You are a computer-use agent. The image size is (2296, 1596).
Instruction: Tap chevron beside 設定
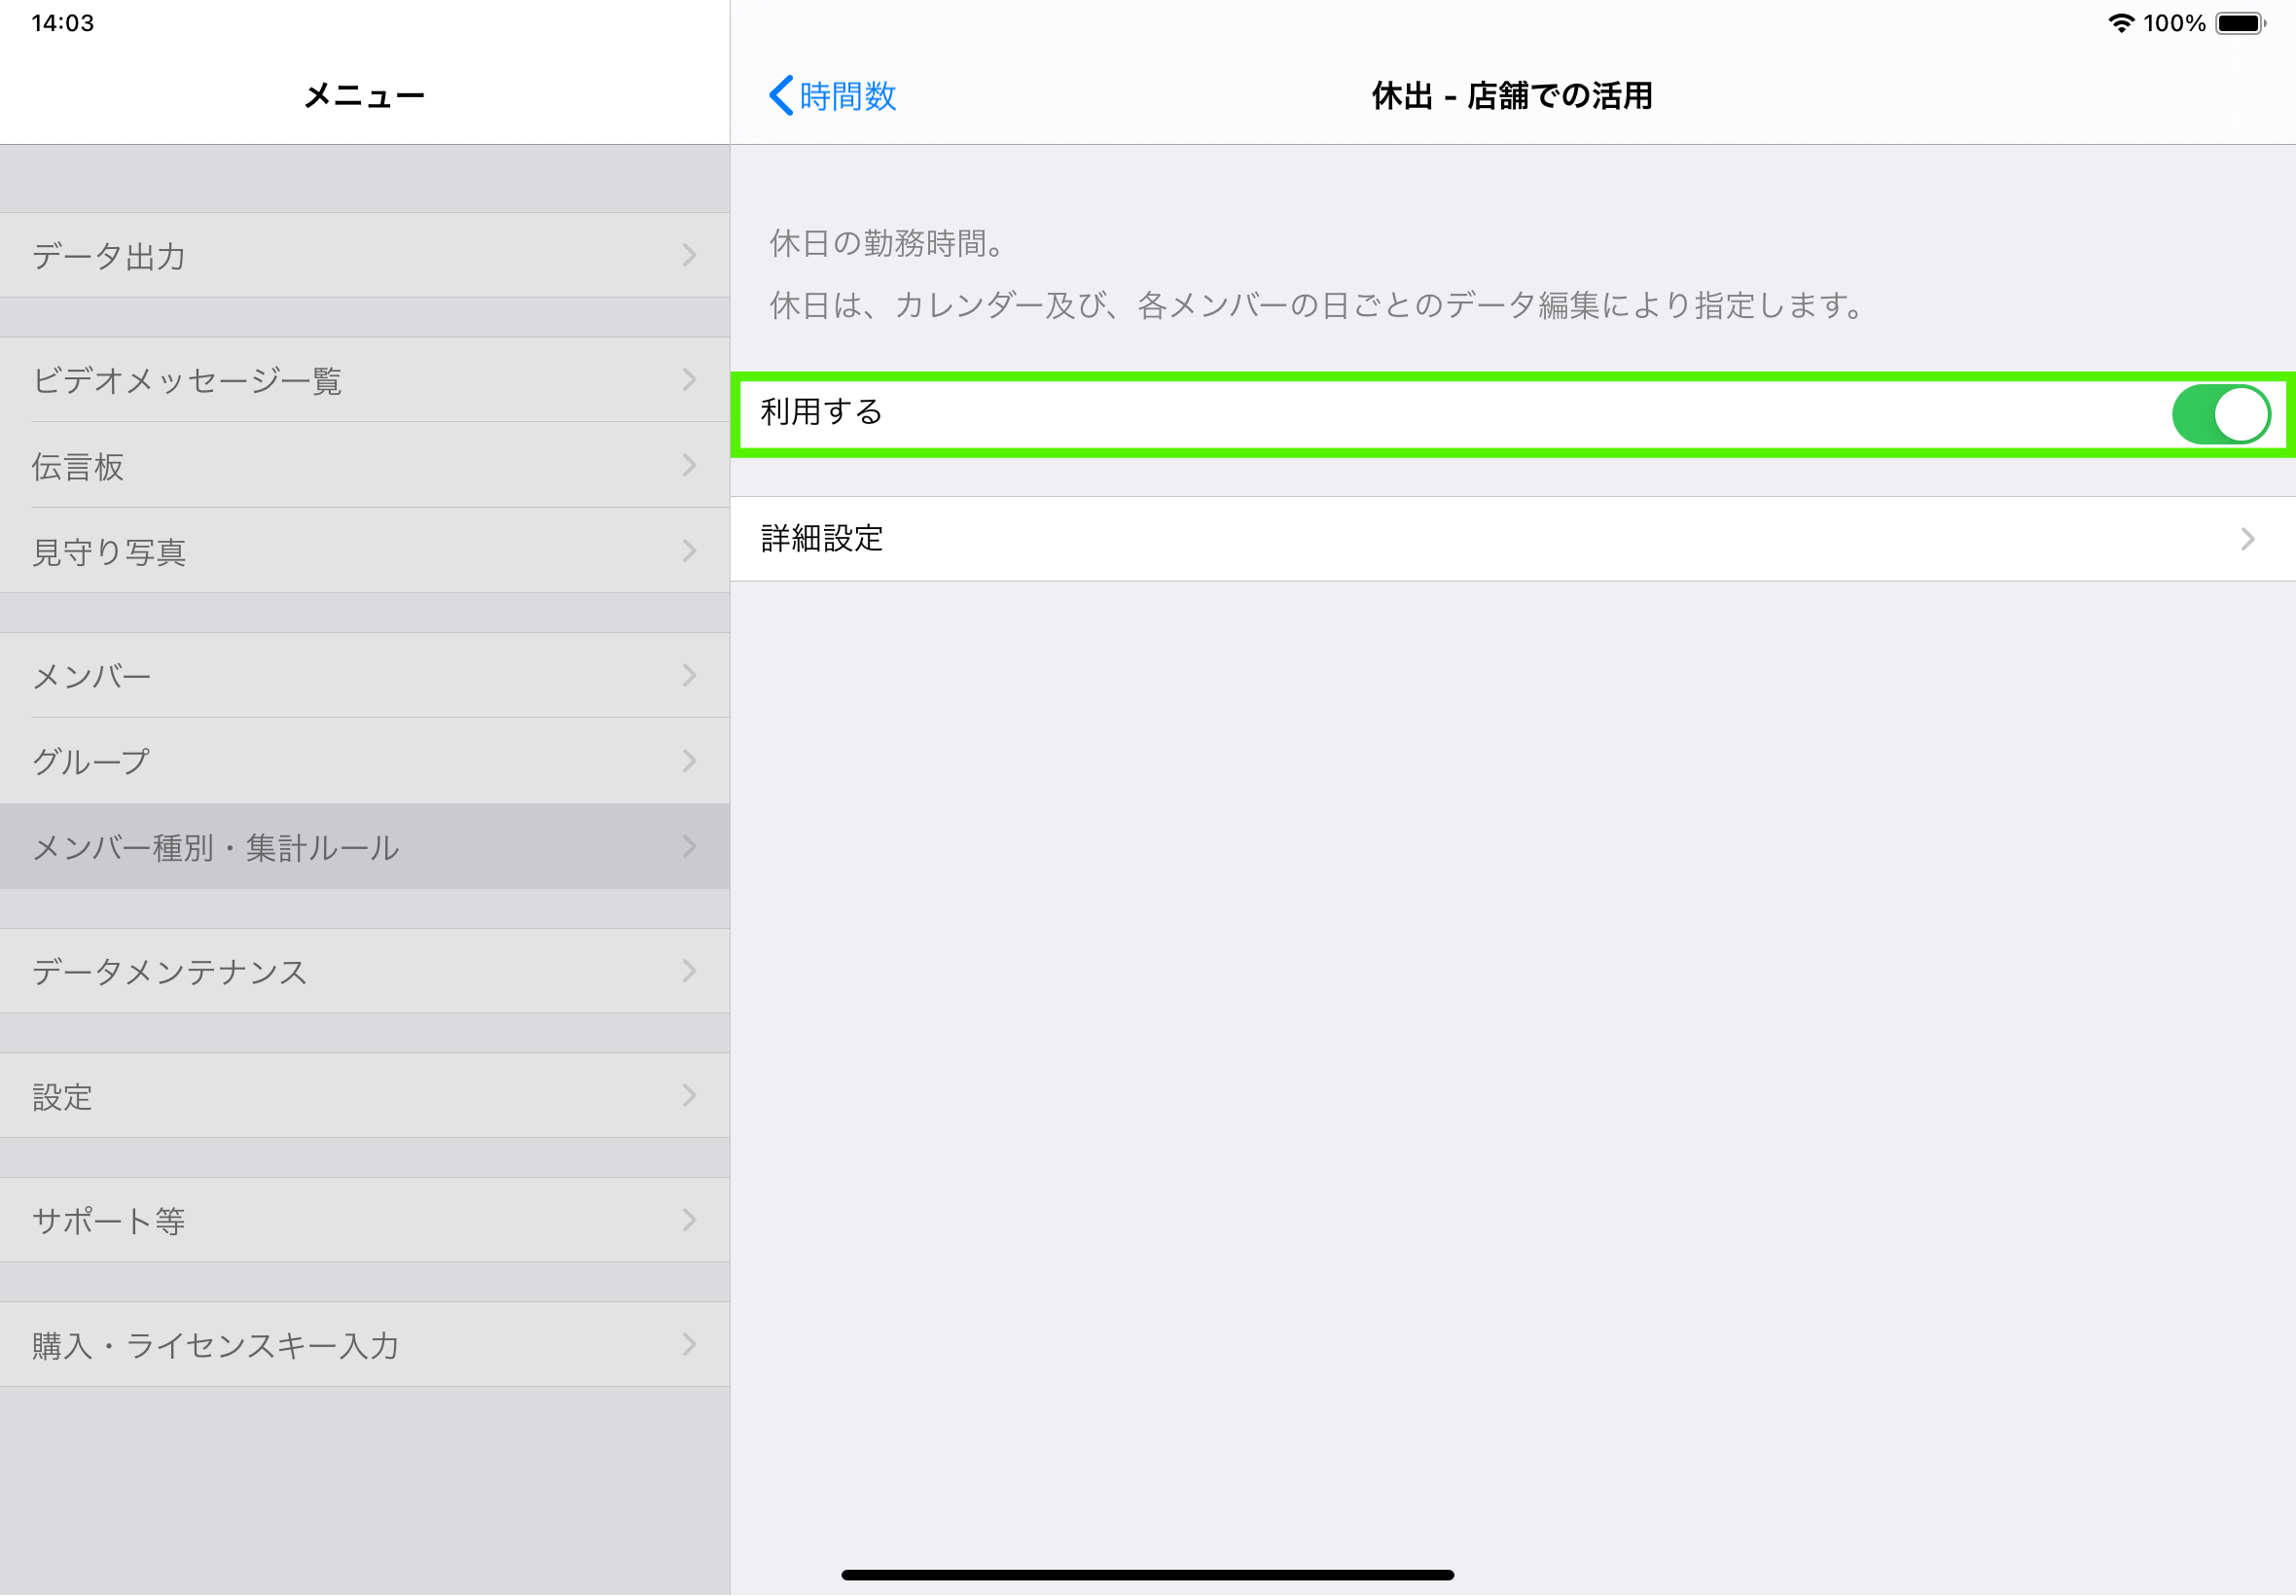[x=690, y=1096]
